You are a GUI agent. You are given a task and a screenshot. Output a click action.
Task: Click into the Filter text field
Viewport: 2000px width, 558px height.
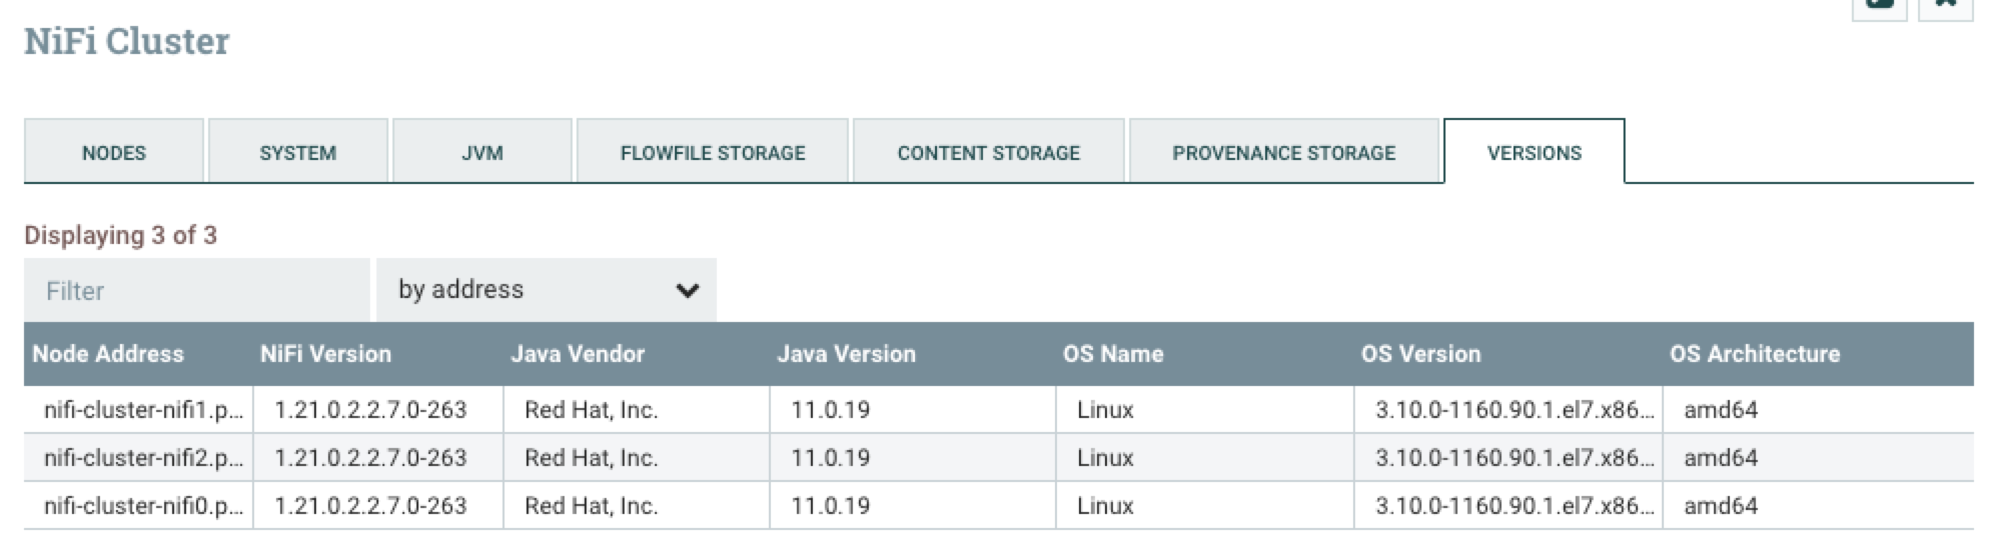[197, 291]
